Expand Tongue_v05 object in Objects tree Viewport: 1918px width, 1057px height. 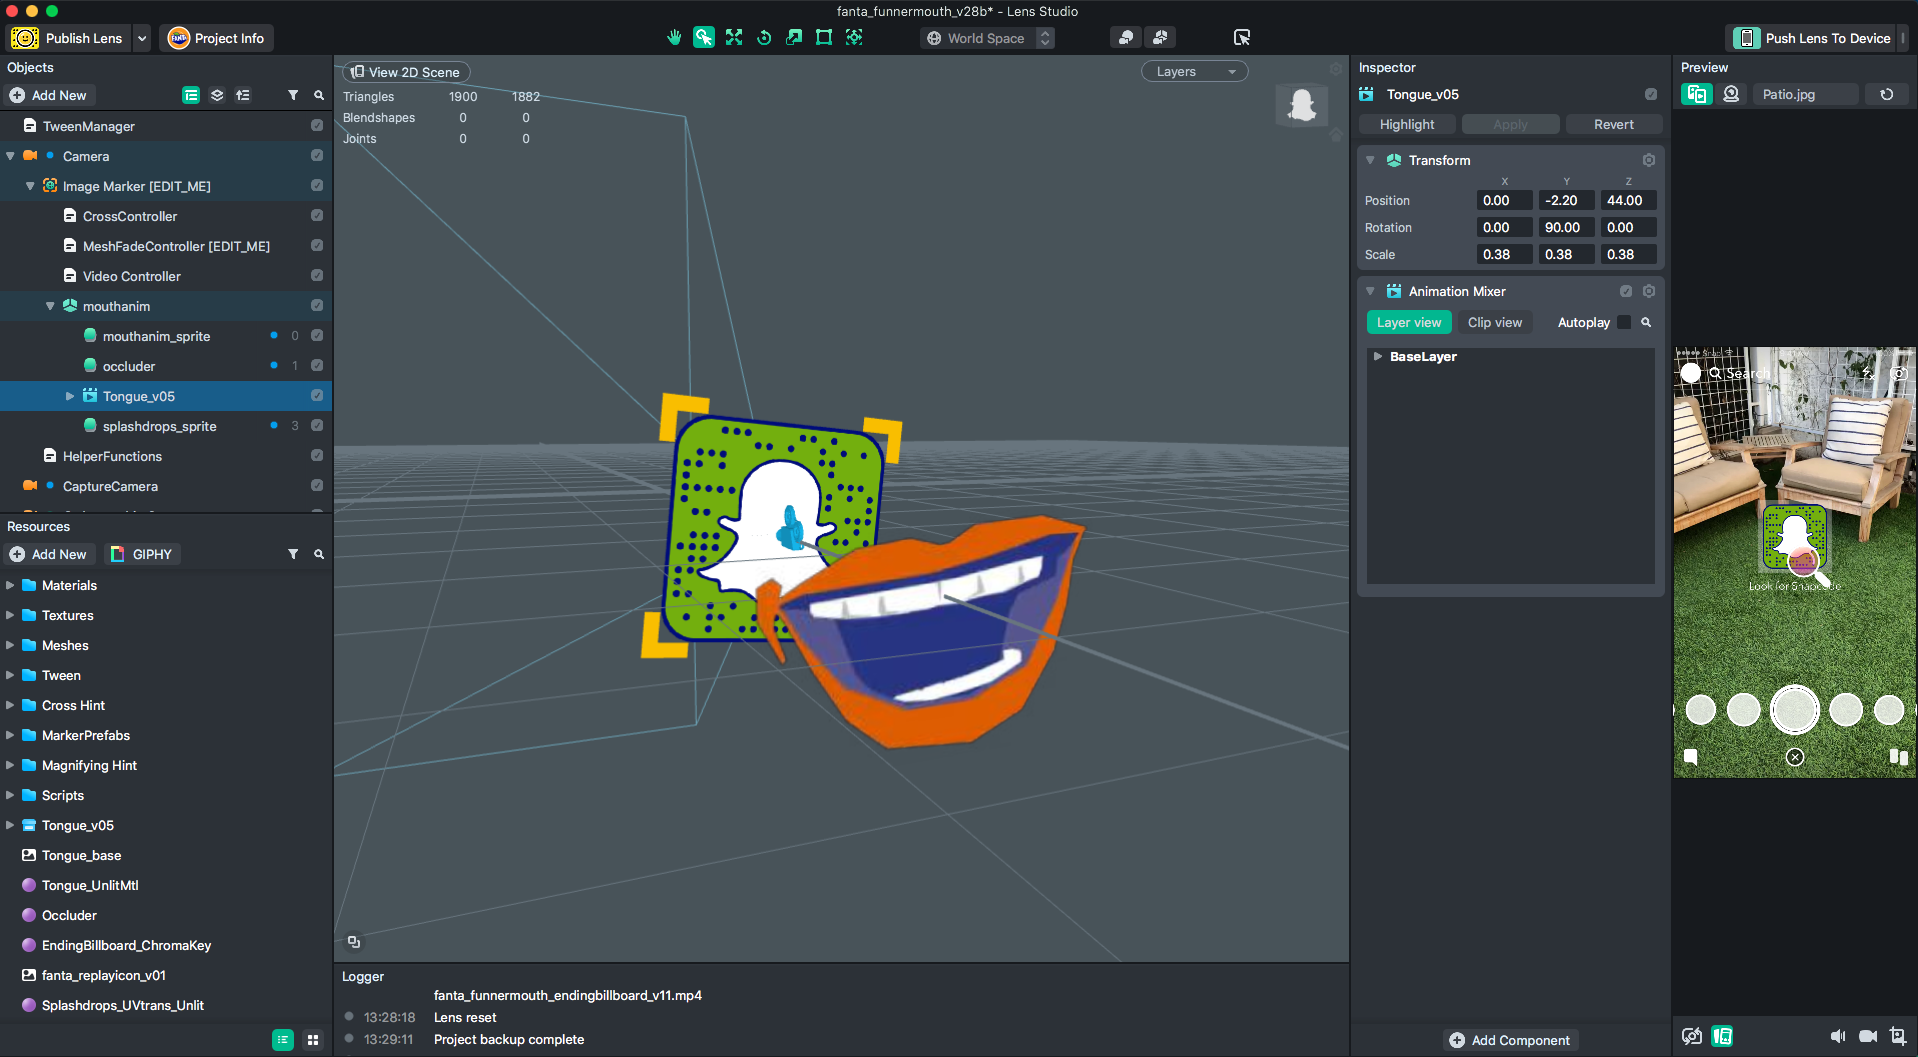70,396
